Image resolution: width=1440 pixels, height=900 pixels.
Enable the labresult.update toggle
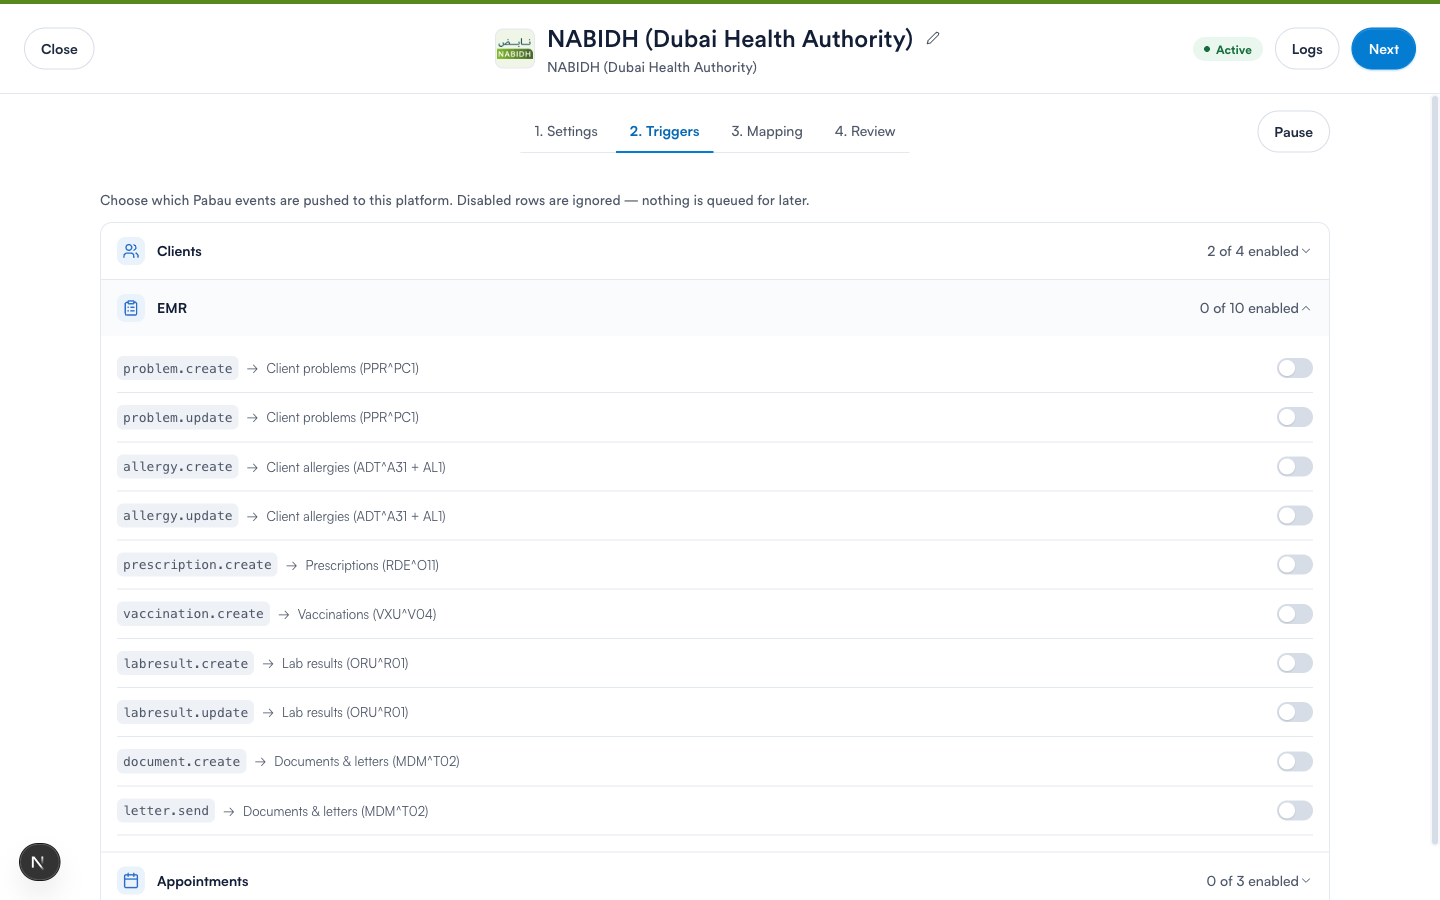1295,712
